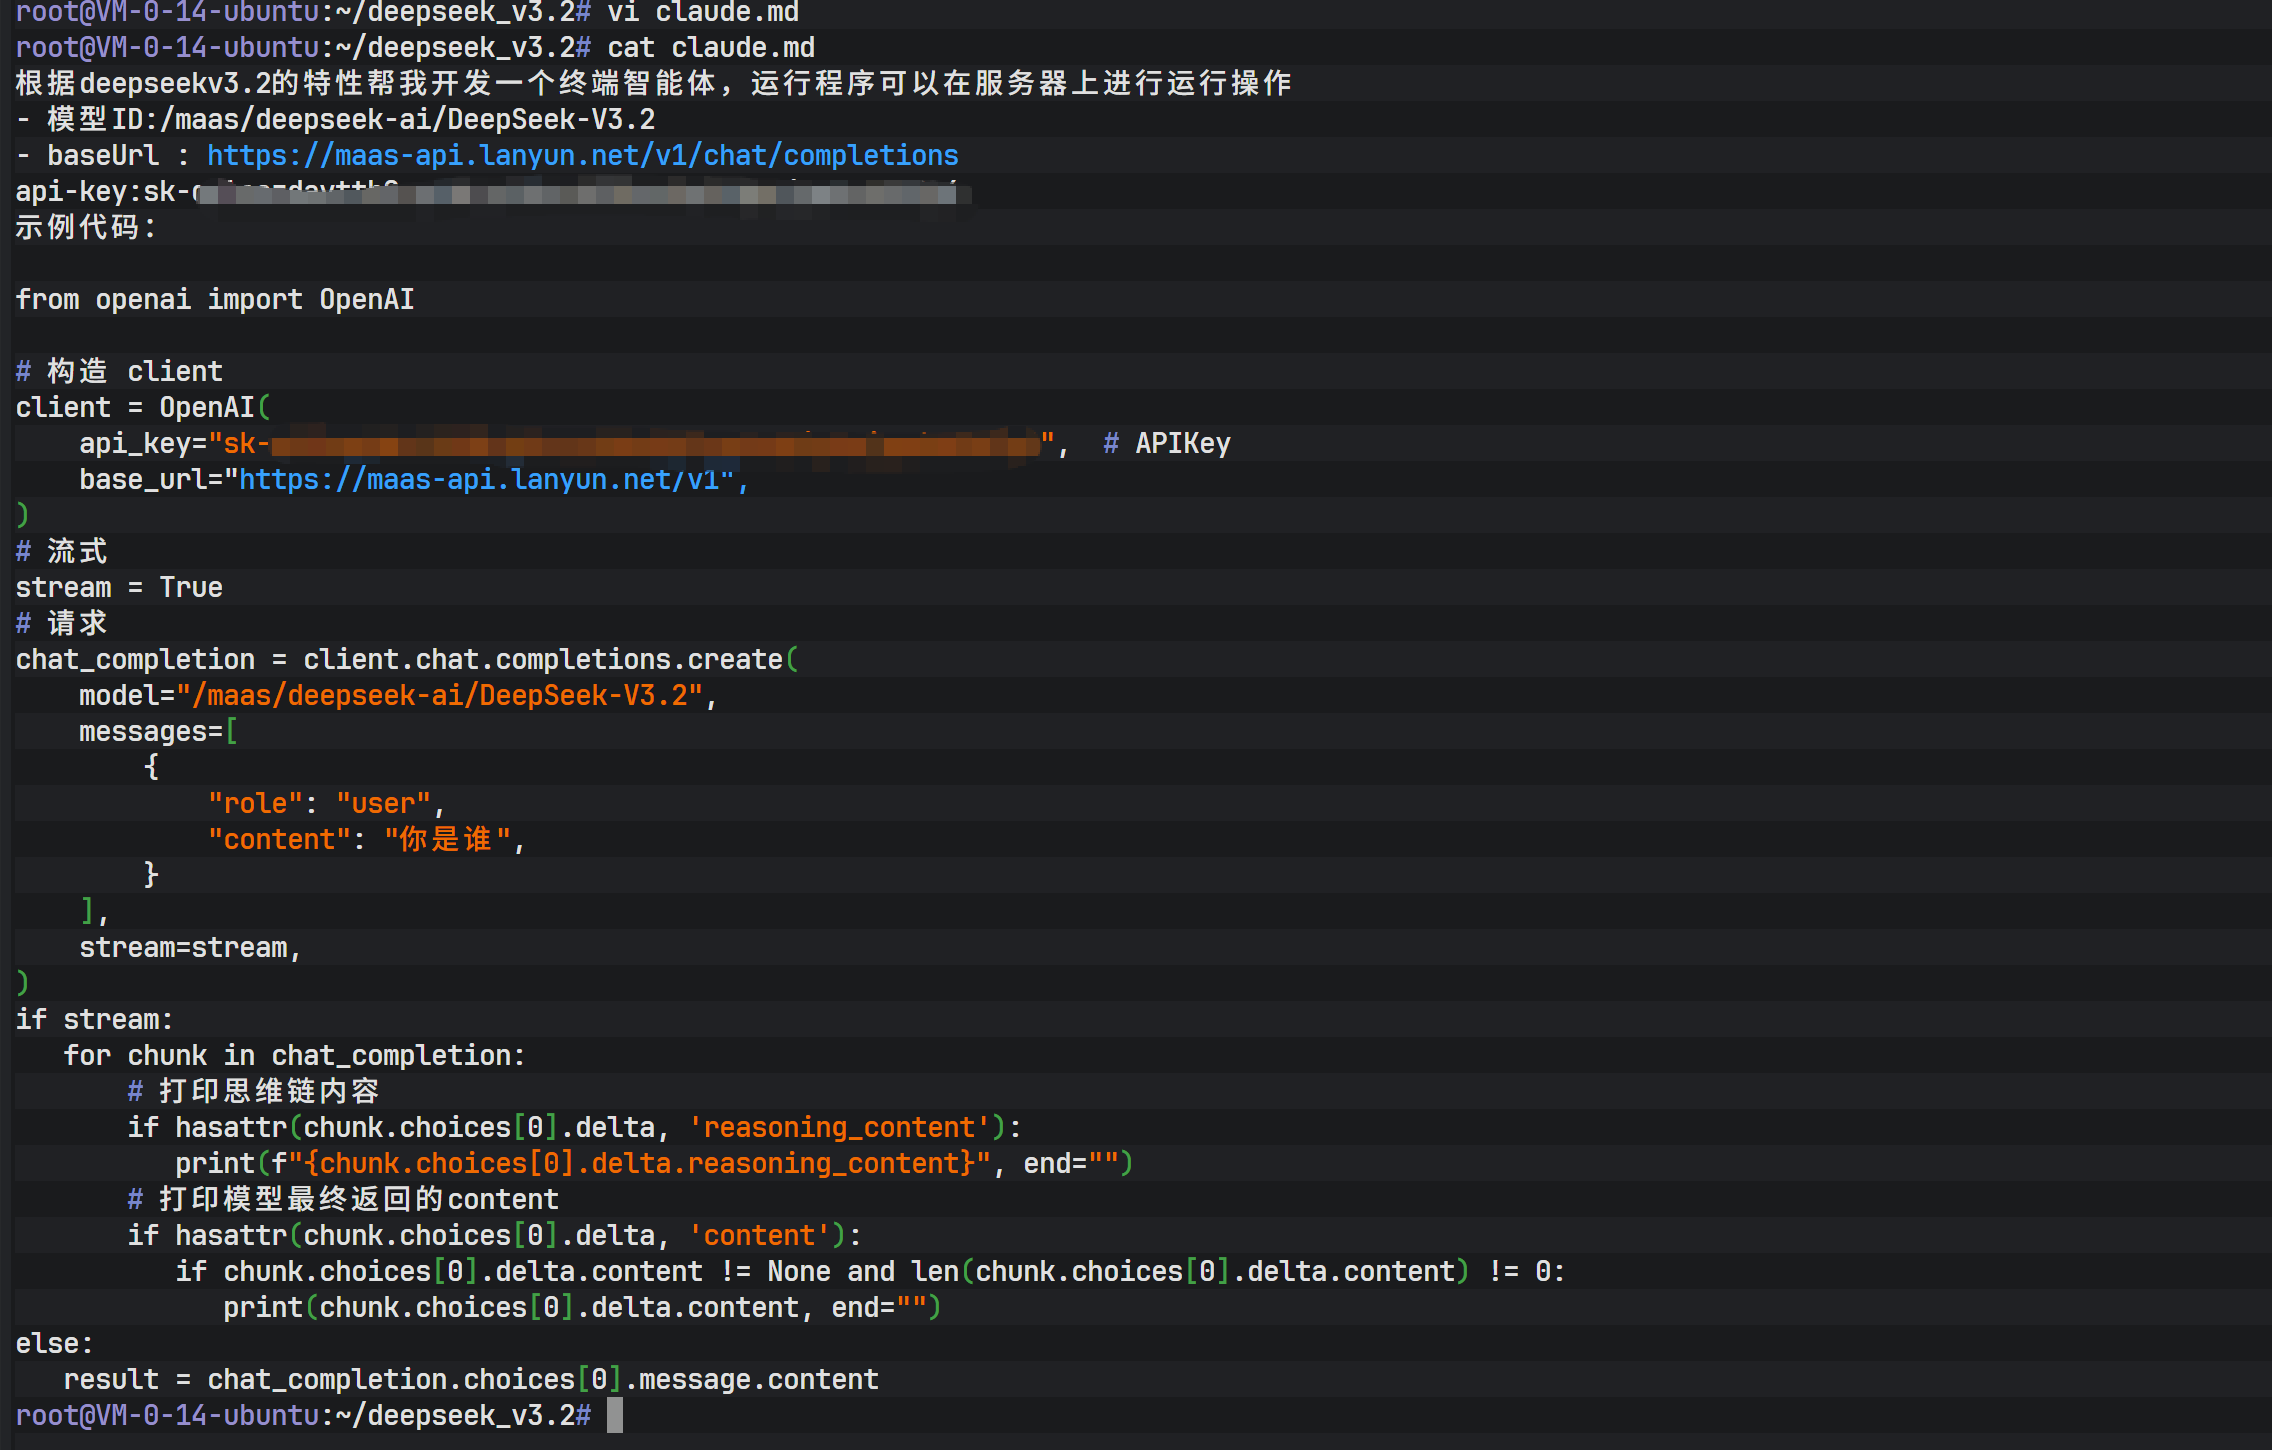
Task: Click the 'stream=stream,' argument line
Action: (190, 948)
